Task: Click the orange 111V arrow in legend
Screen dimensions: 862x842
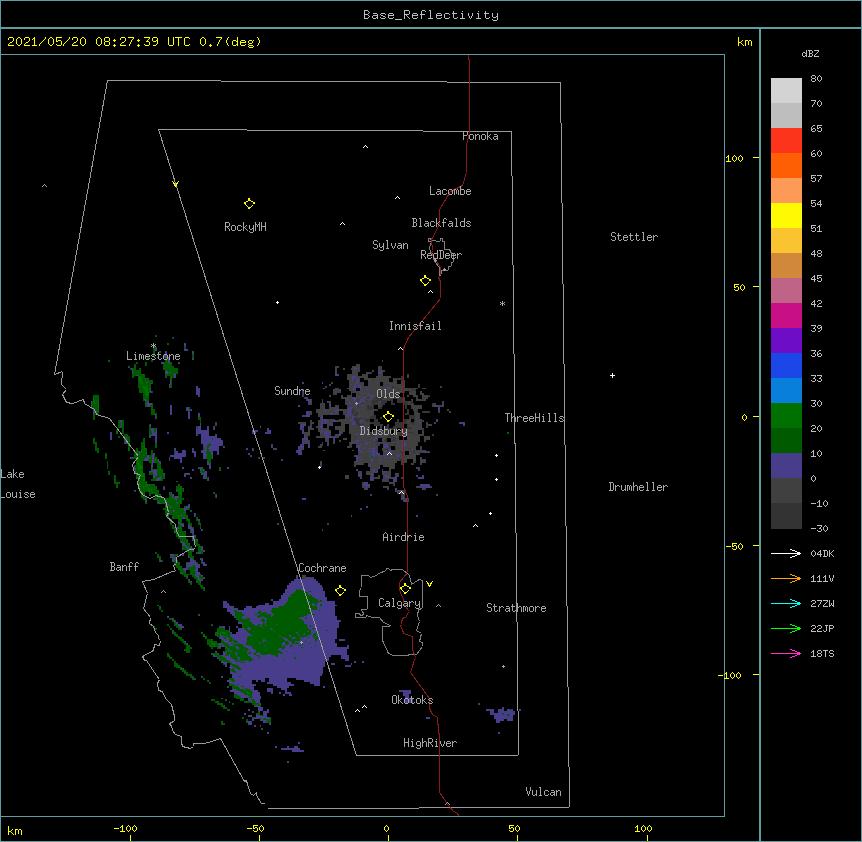Action: click(786, 578)
